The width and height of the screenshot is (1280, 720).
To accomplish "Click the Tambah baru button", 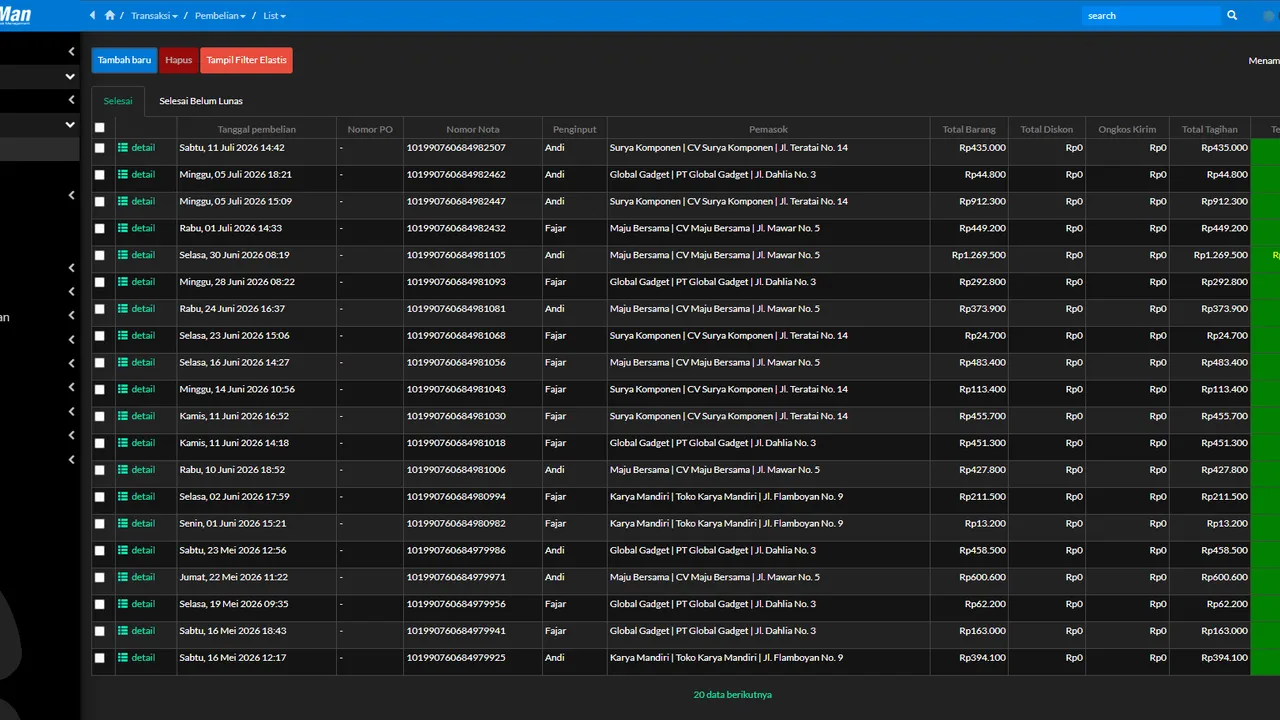I will coord(124,60).
